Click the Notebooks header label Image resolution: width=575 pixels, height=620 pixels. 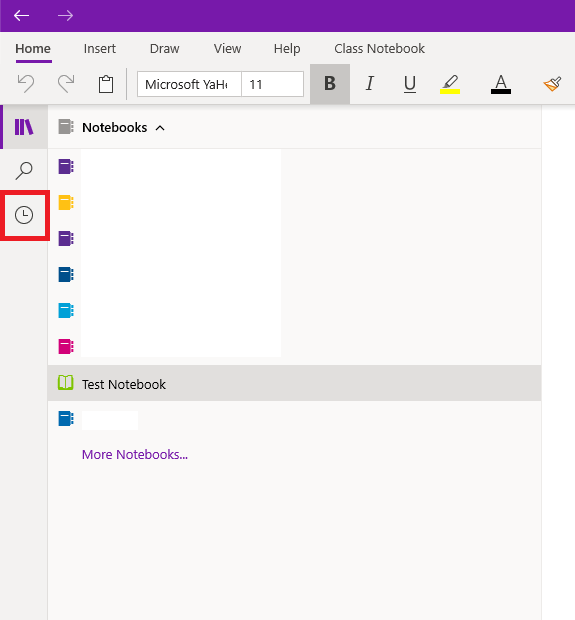click(x=115, y=127)
